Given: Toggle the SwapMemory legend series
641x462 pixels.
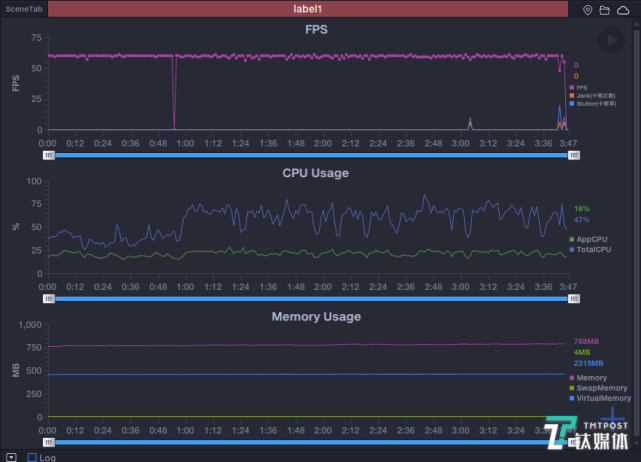Looking at the screenshot, I should (x=598, y=388).
